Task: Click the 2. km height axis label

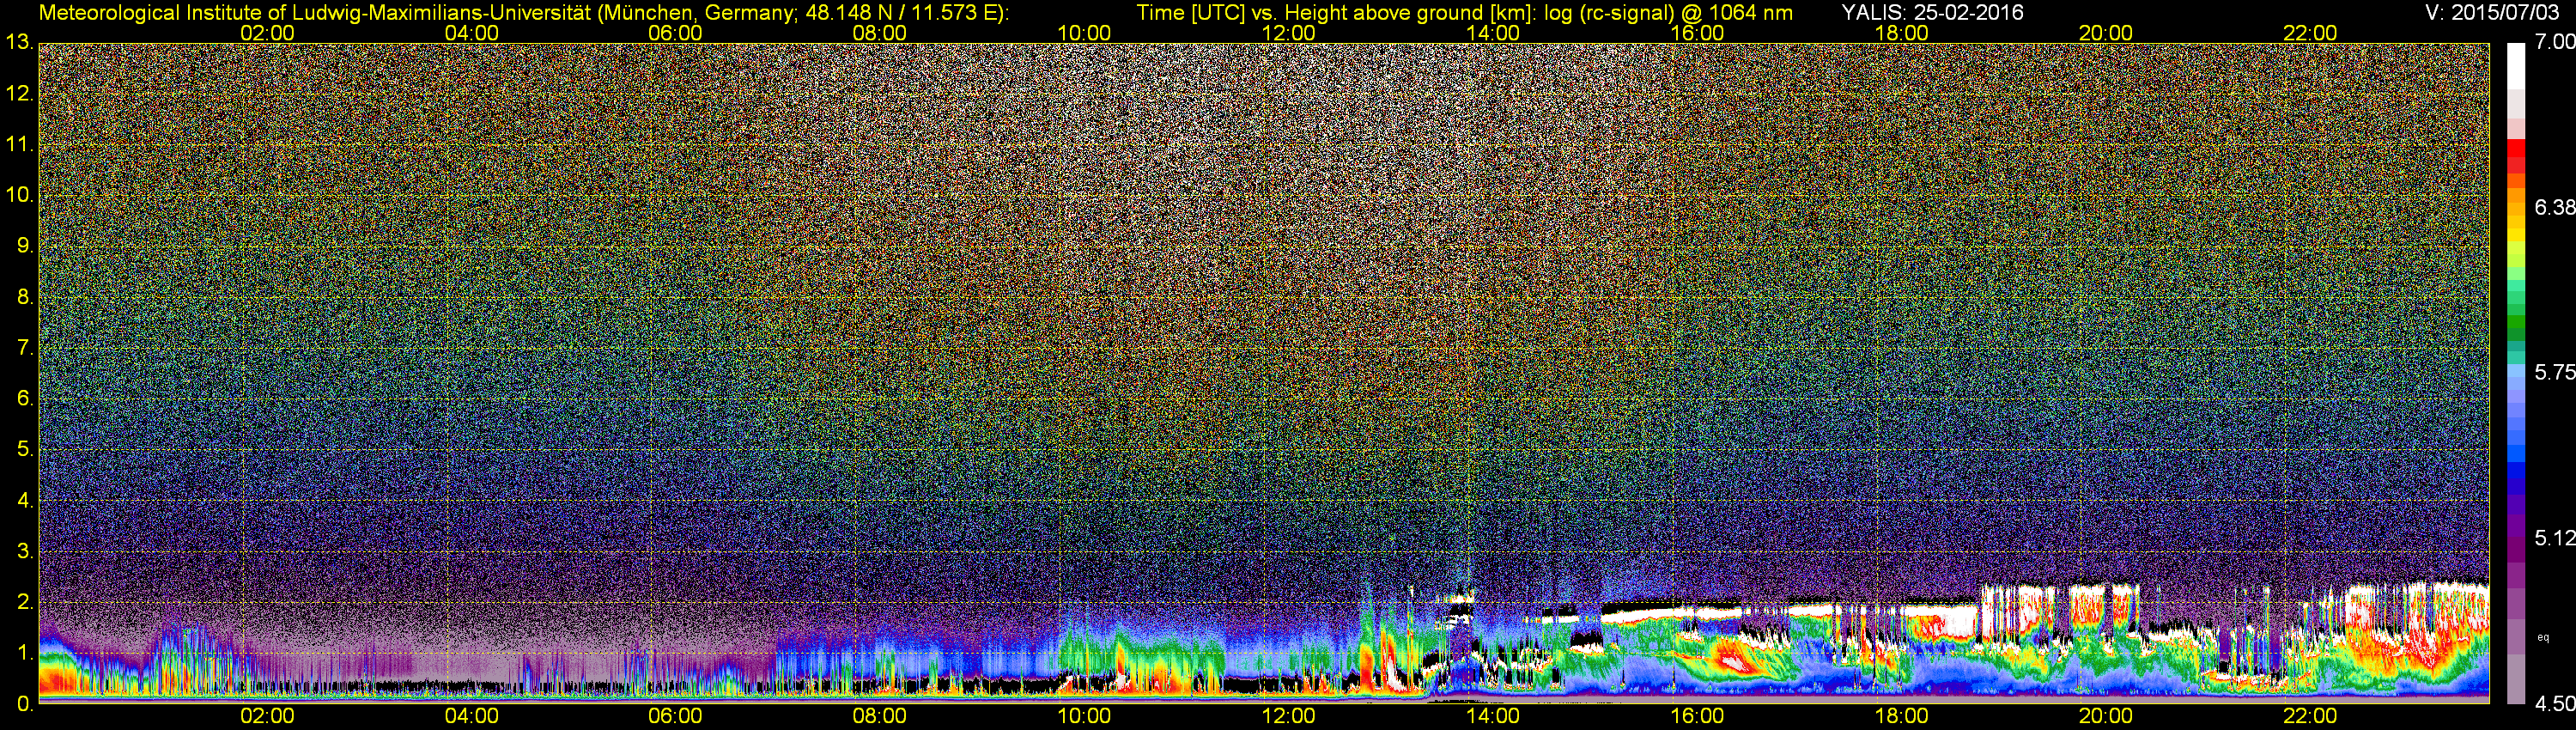Action: 25,602
